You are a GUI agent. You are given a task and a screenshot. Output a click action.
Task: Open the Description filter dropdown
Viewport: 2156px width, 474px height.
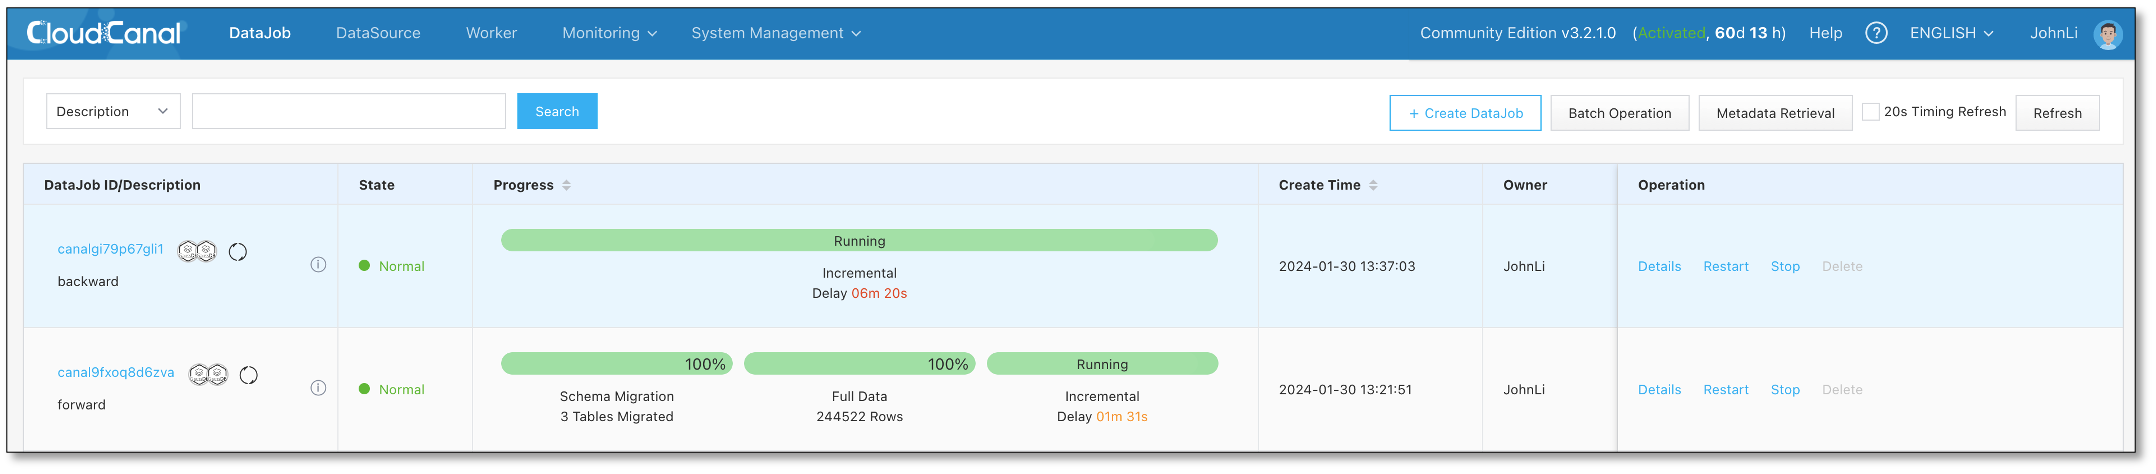click(113, 111)
